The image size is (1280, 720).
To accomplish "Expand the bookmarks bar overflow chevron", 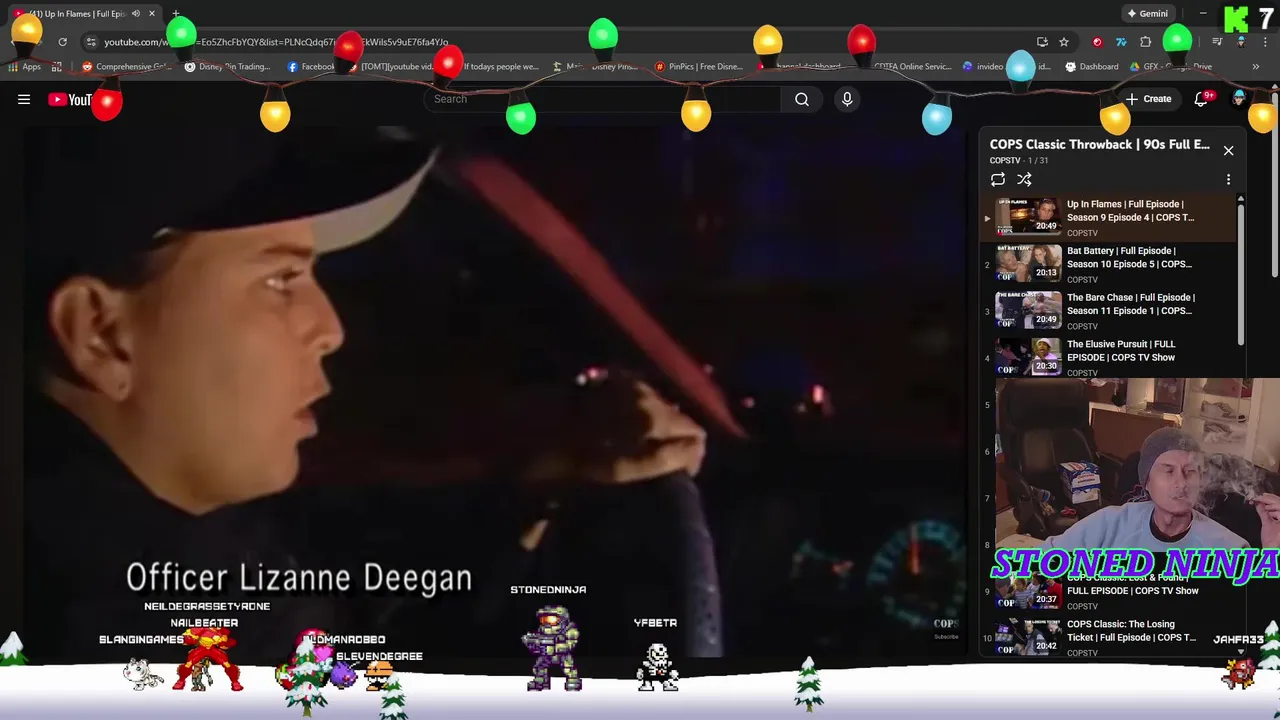I will [x=1255, y=67].
